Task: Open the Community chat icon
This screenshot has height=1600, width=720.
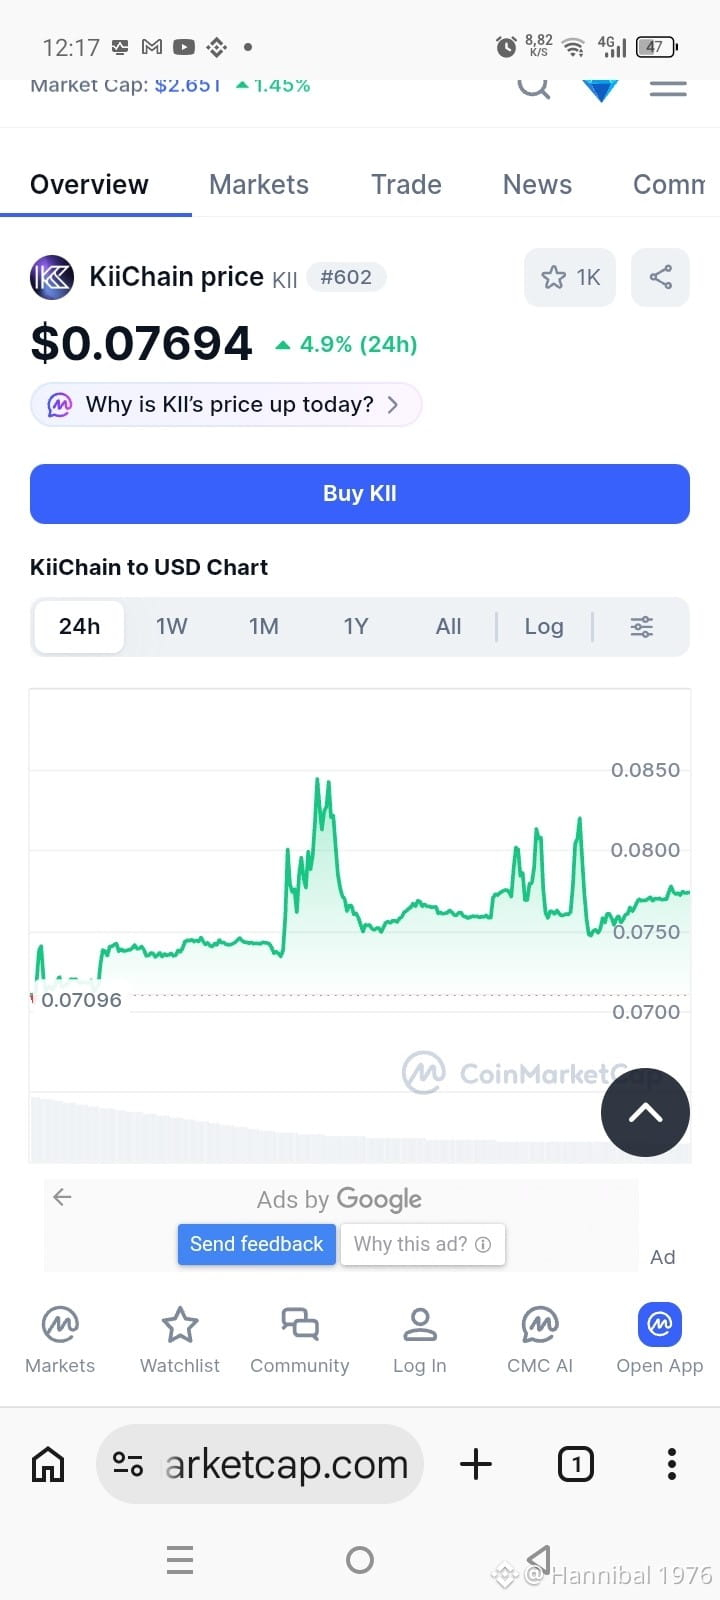Action: click(300, 1340)
